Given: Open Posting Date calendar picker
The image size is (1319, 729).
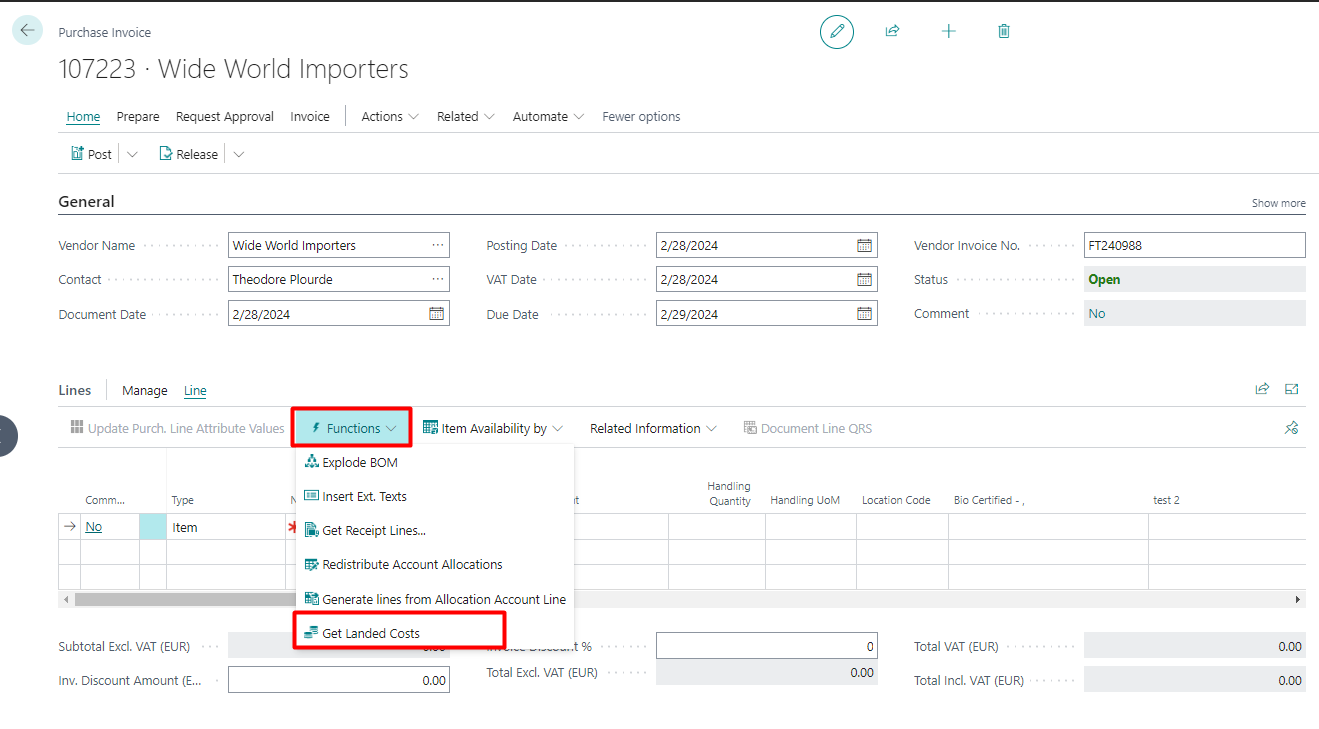Looking at the screenshot, I should pos(865,246).
